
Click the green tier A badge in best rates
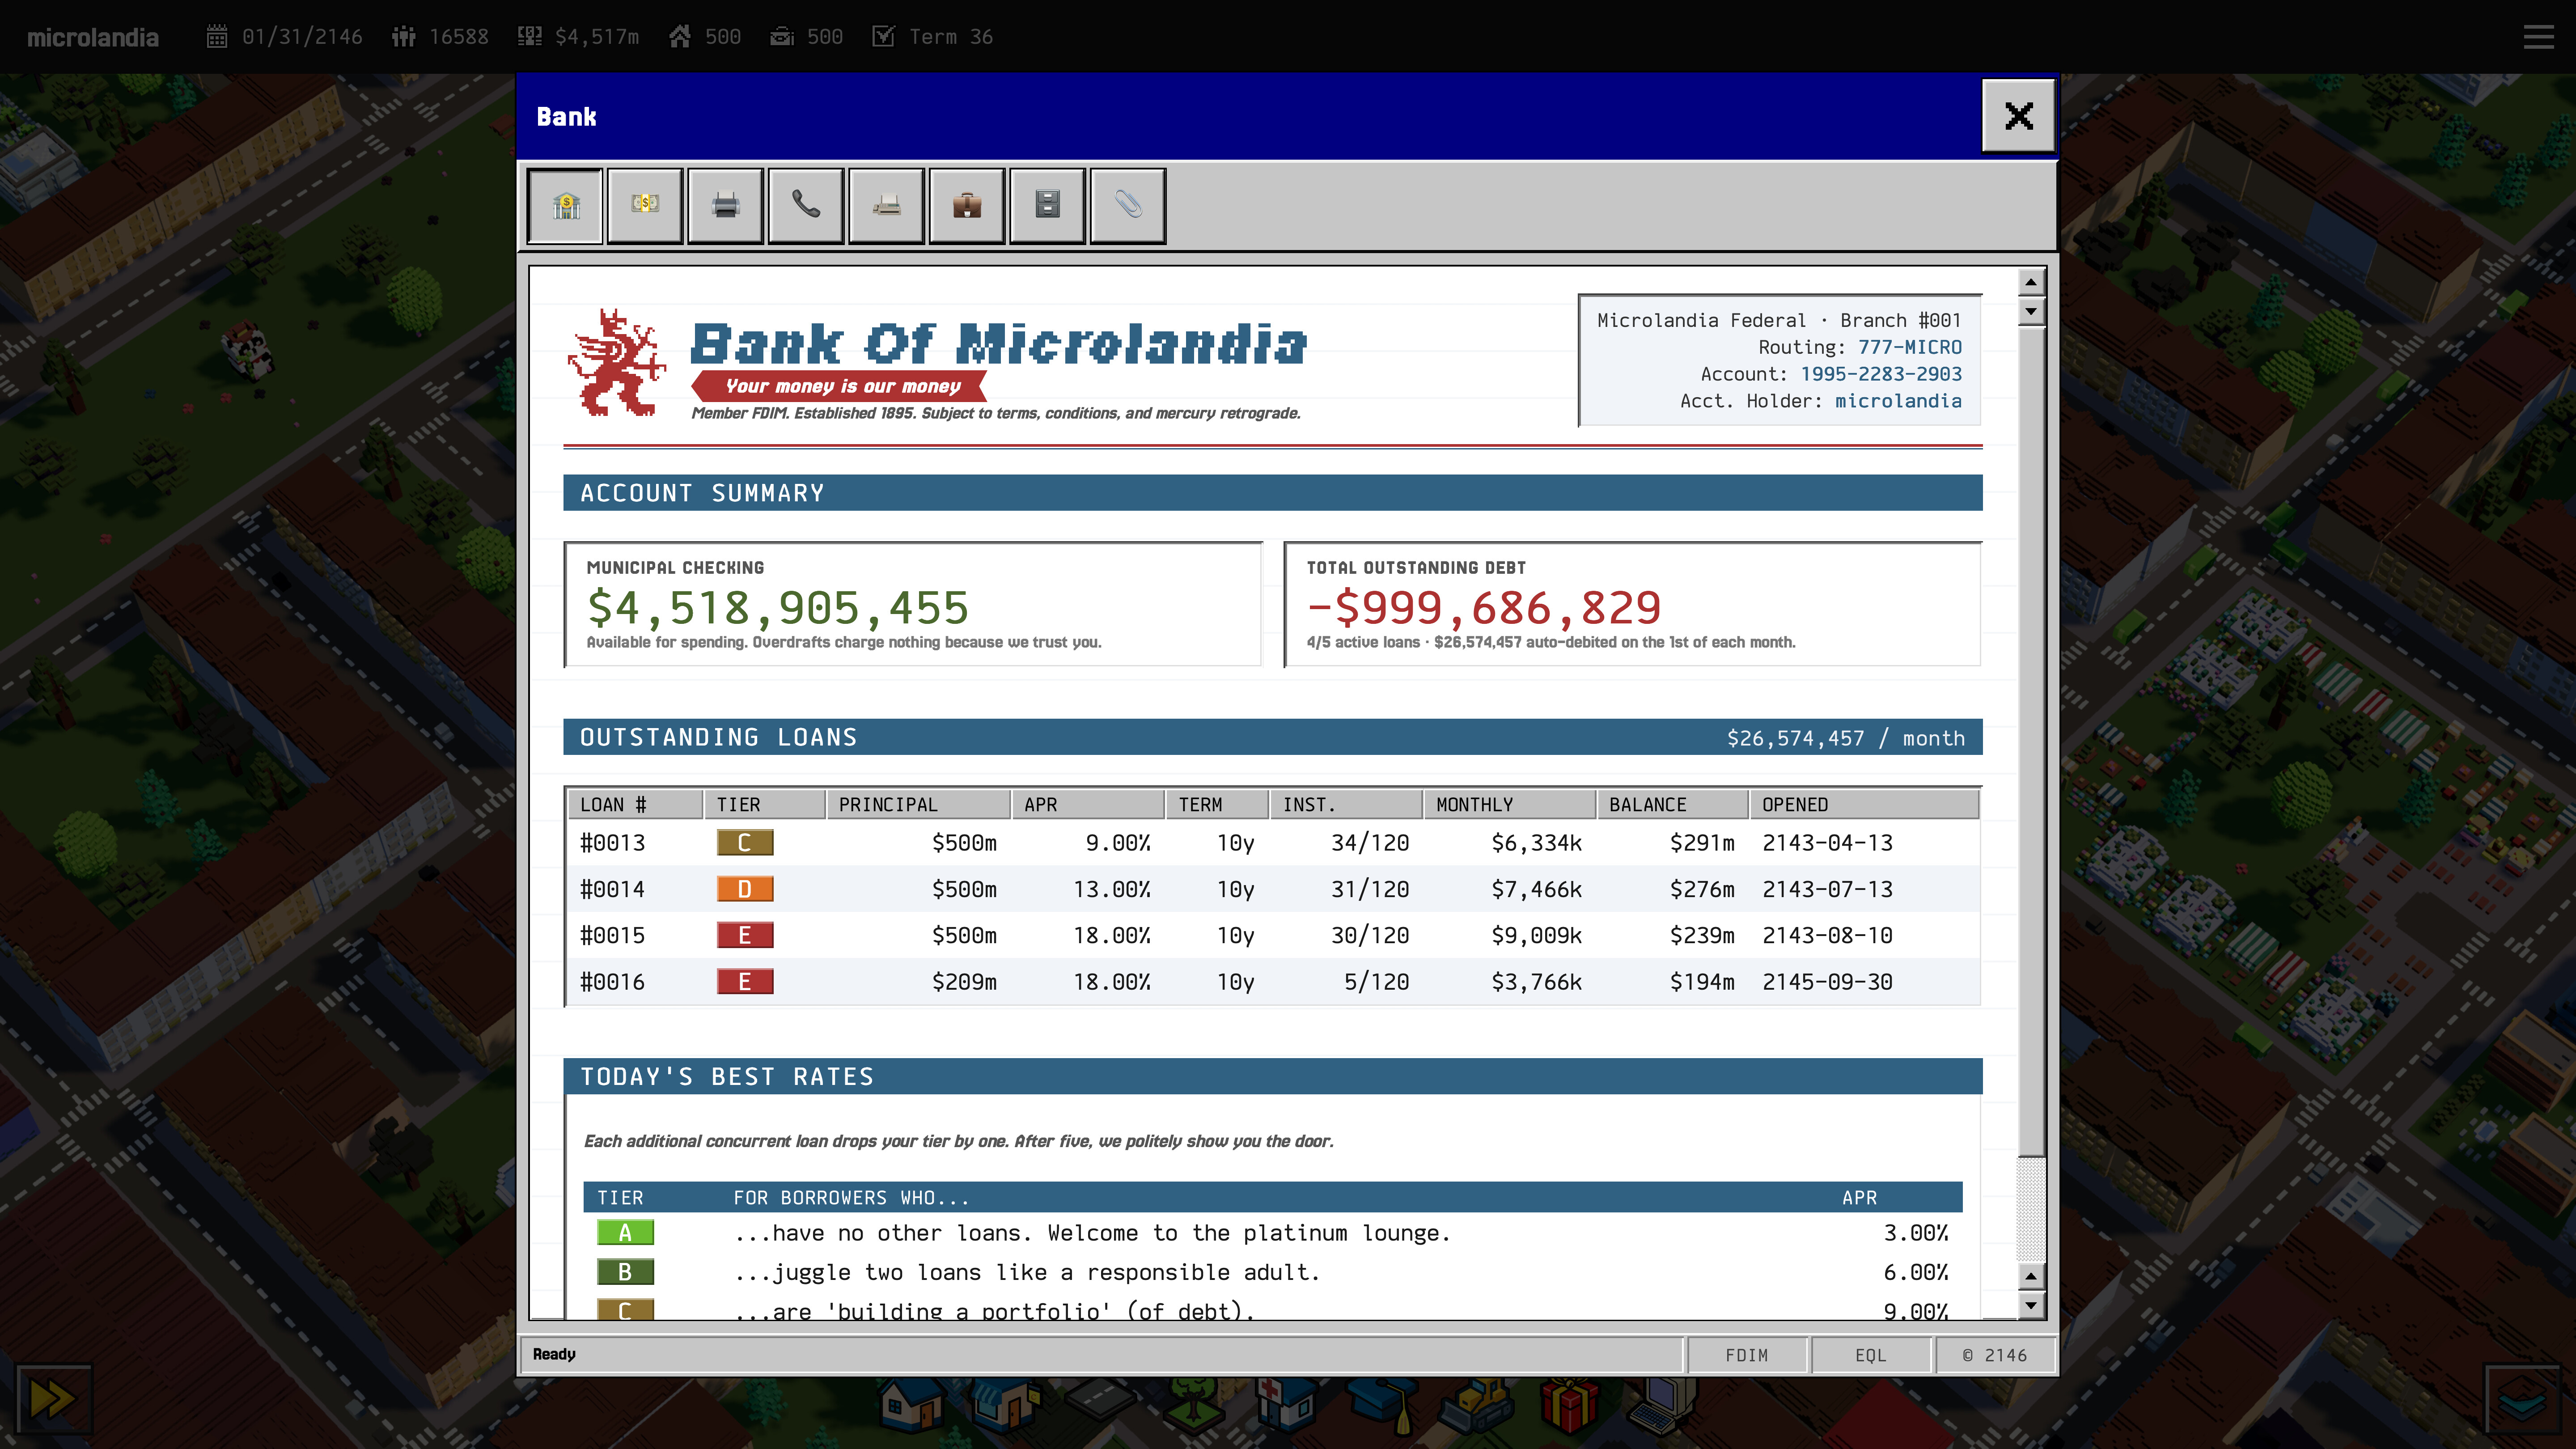tap(625, 1233)
